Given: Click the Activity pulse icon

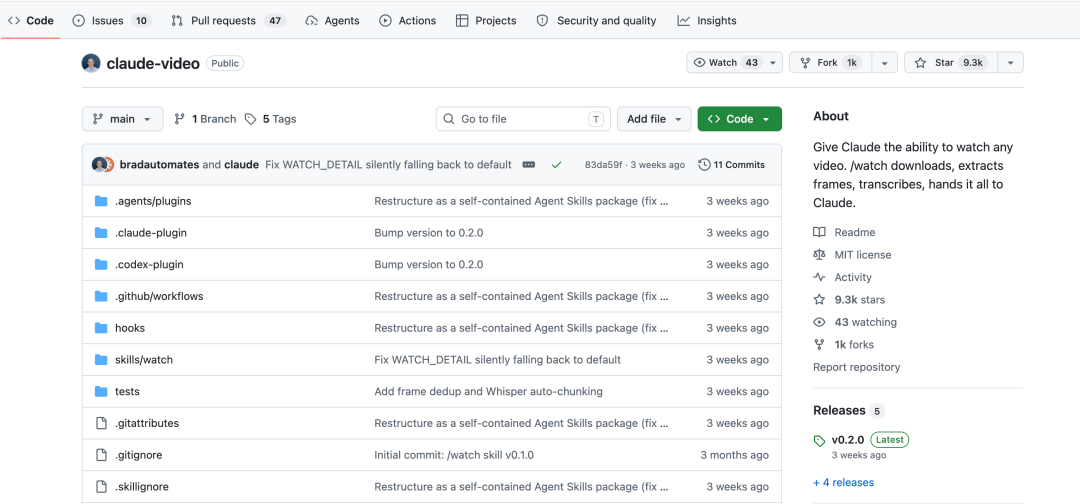Looking at the screenshot, I should (819, 277).
